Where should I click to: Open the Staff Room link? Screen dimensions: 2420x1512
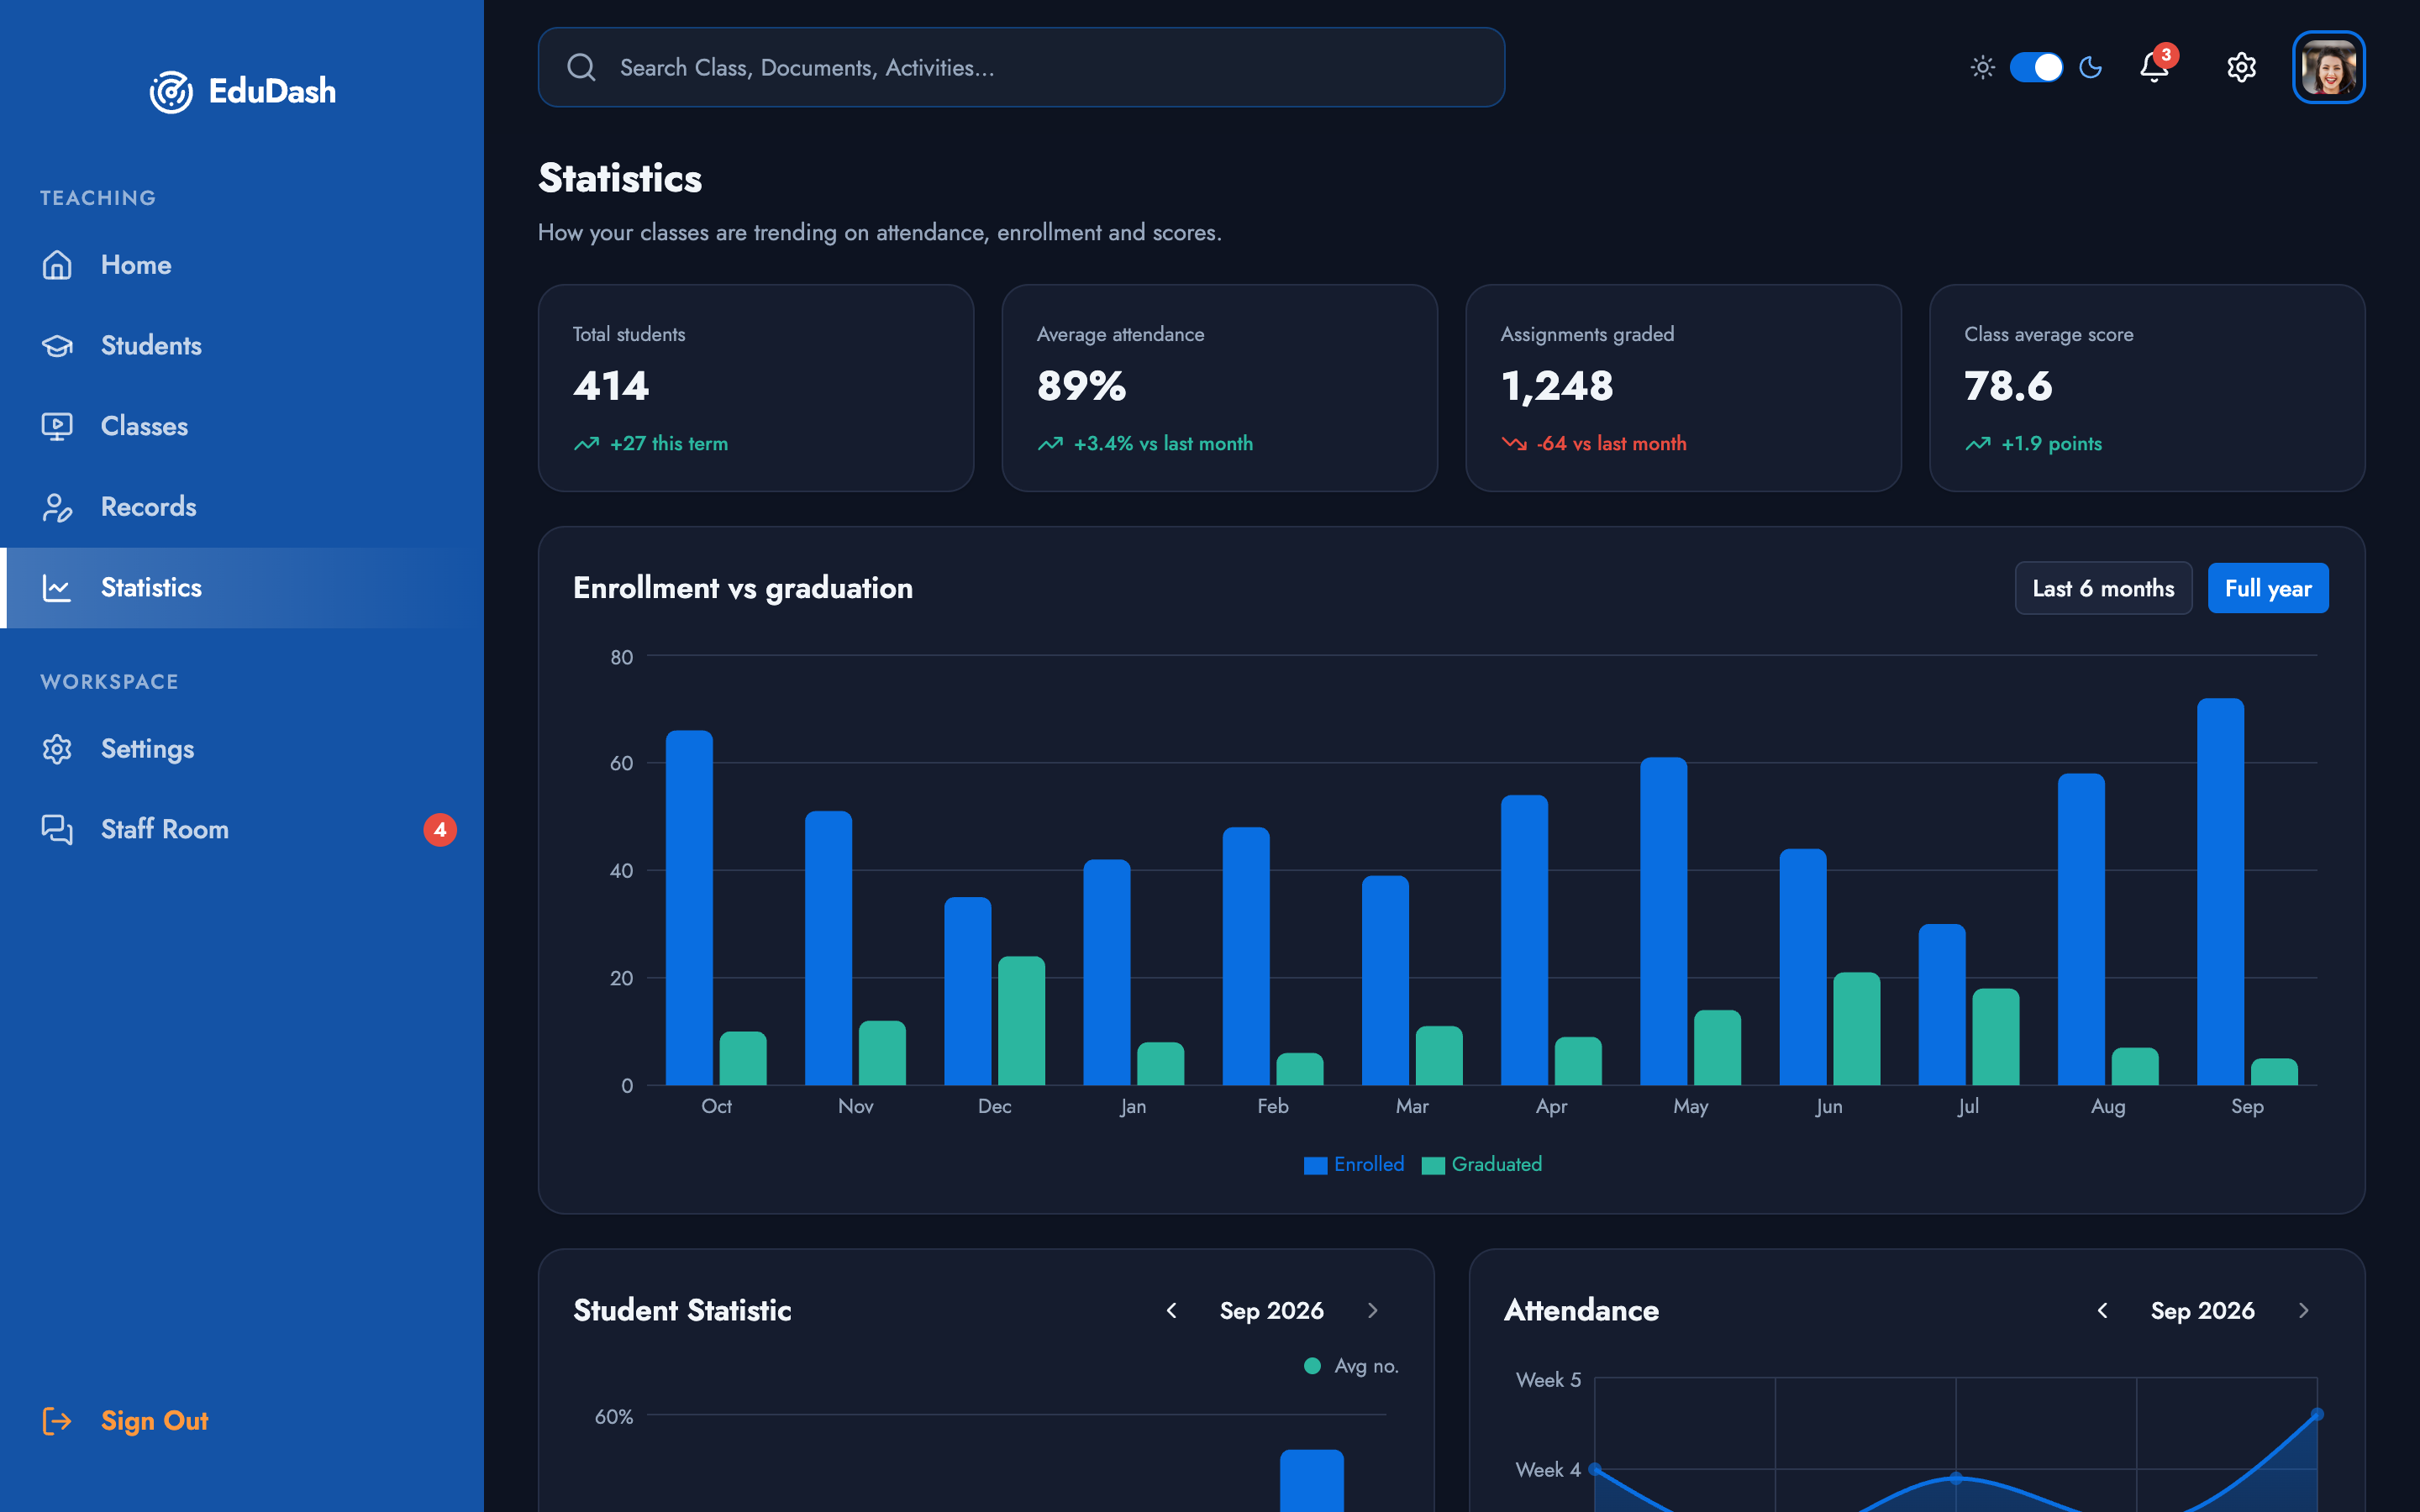242,830
